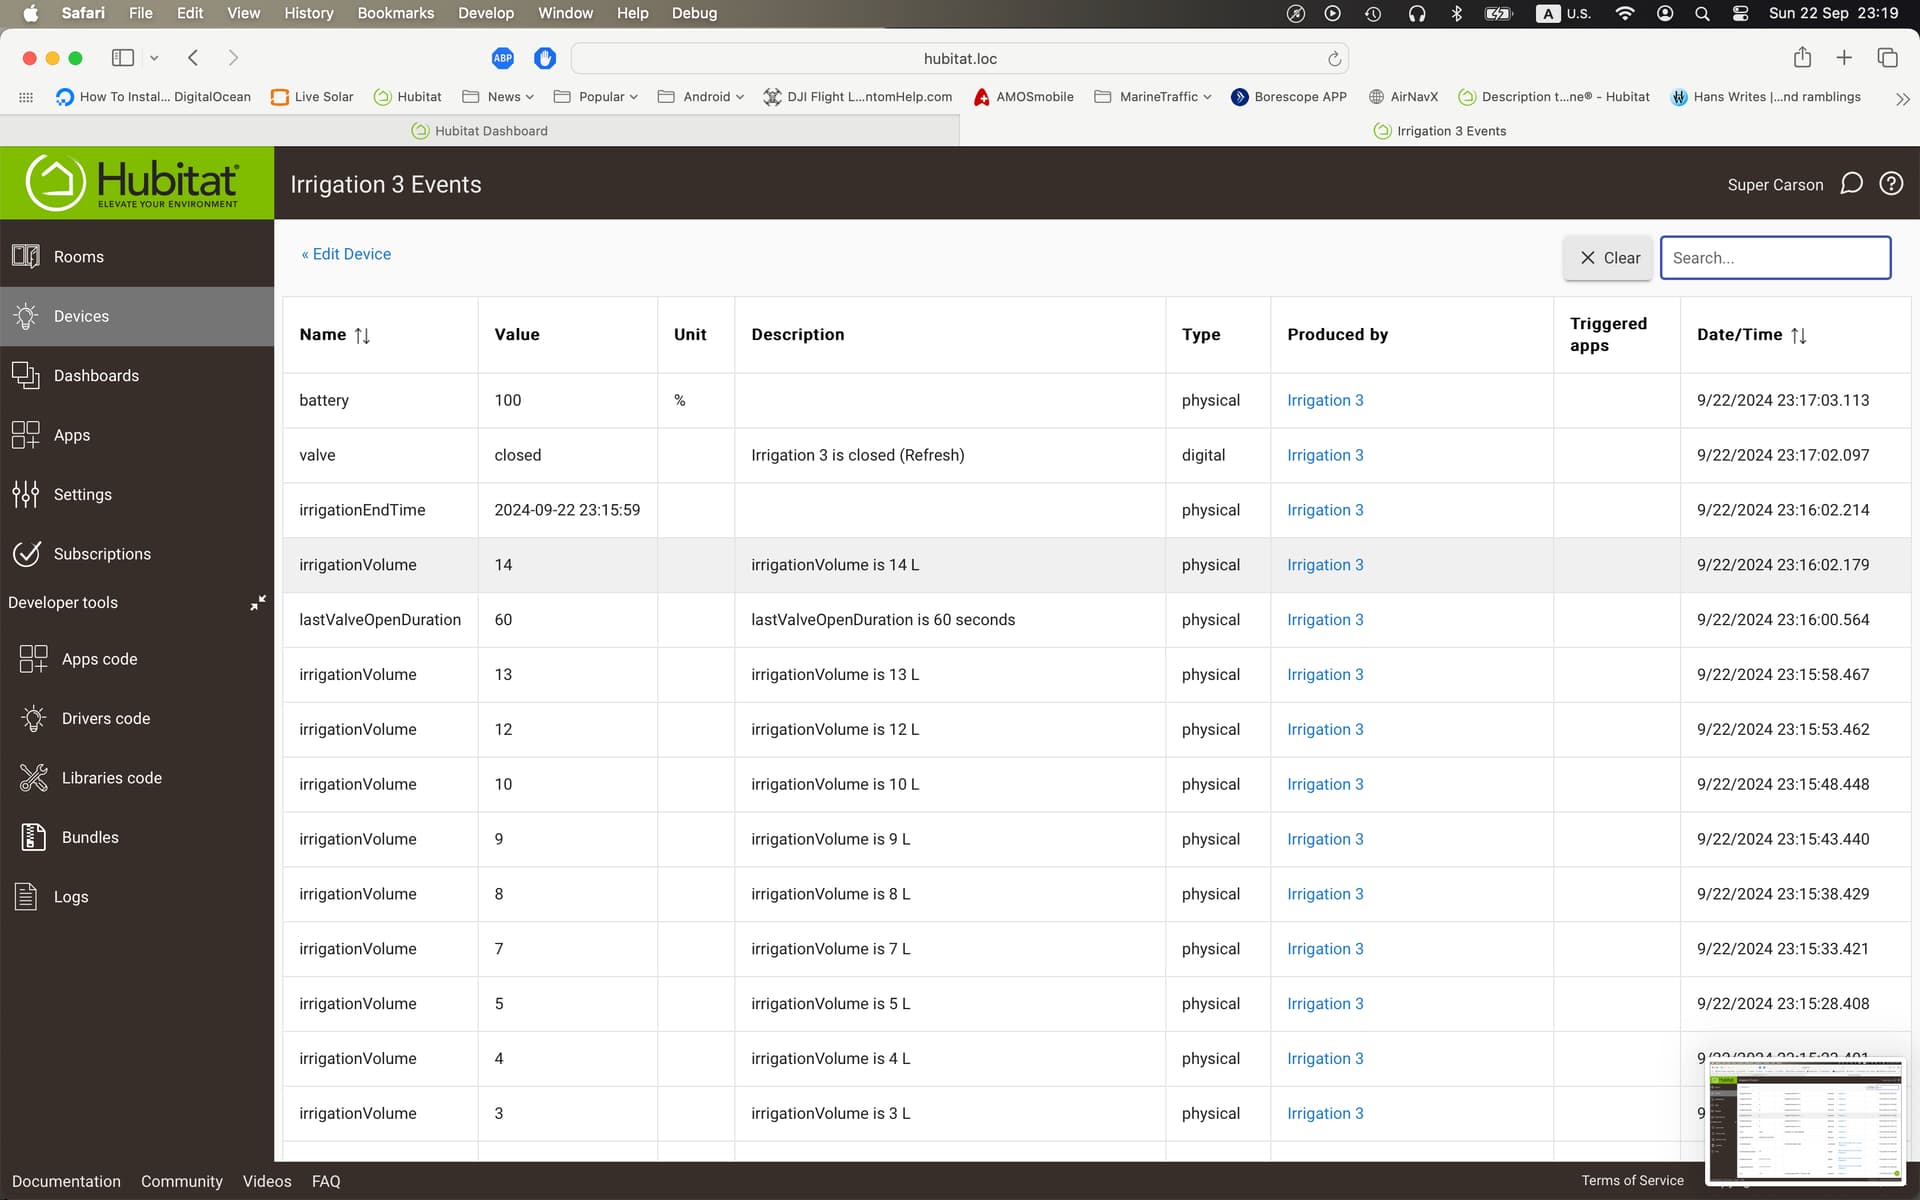This screenshot has height=1200, width=1920.
Task: Open macOS Control Center icon
Action: (1740, 13)
